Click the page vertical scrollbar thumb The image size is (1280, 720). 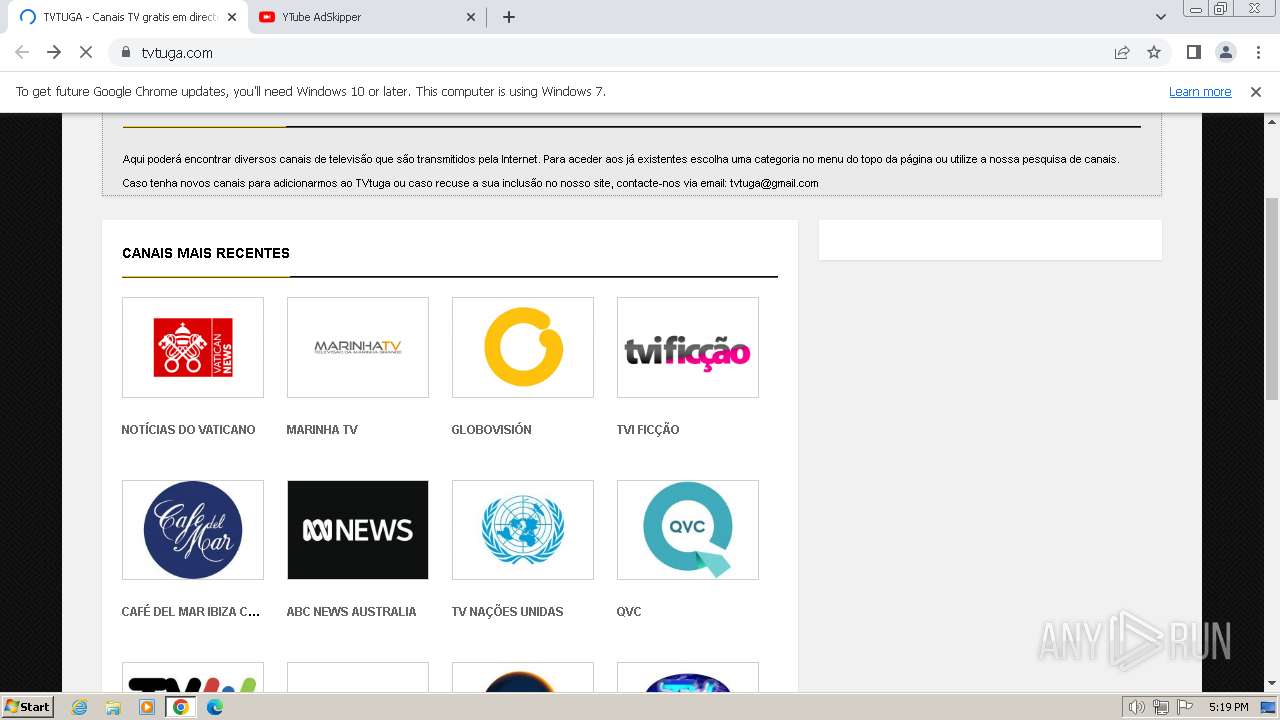tap(1272, 298)
